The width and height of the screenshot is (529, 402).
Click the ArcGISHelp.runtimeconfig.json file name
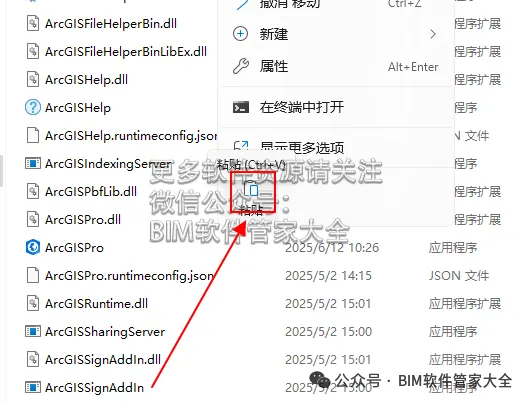131,136
